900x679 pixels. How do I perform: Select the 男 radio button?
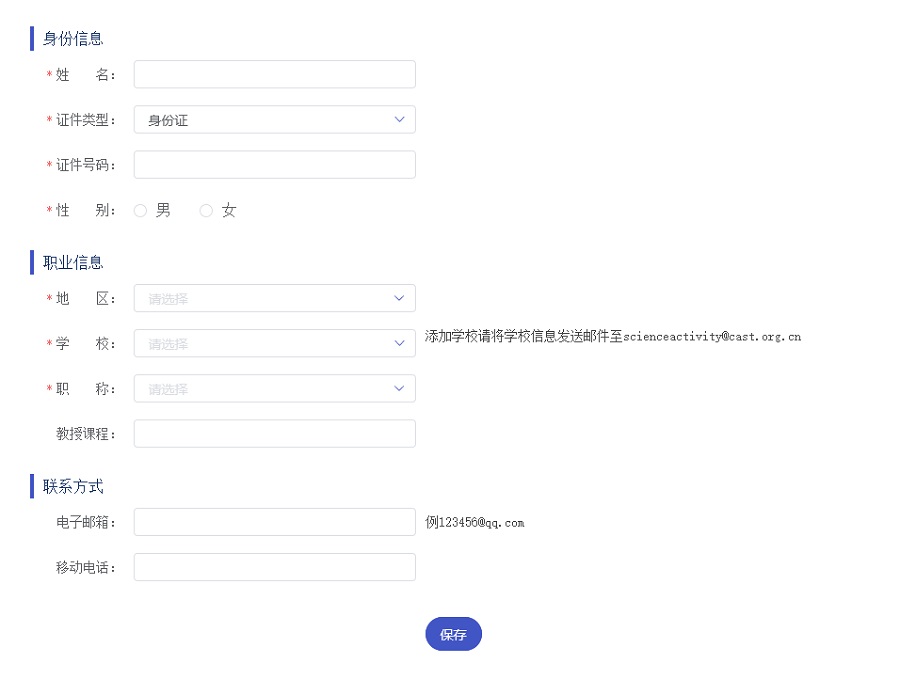coord(141,211)
